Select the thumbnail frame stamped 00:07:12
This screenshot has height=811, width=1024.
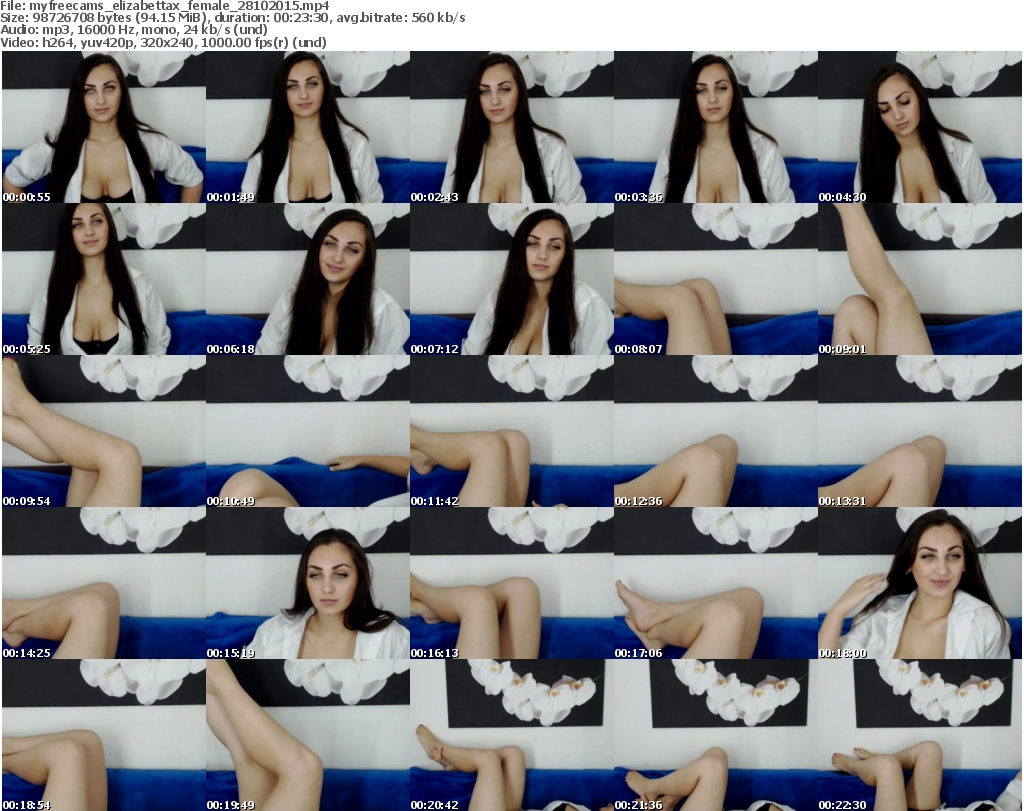click(x=511, y=279)
